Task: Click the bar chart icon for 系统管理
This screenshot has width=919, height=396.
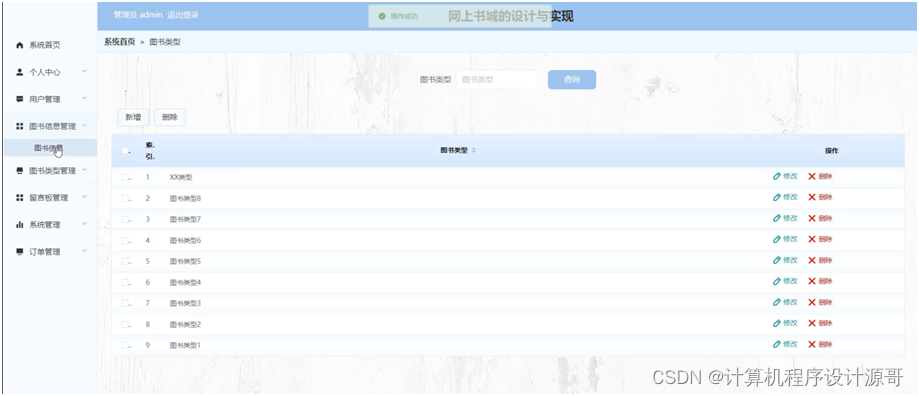Action: pos(19,224)
